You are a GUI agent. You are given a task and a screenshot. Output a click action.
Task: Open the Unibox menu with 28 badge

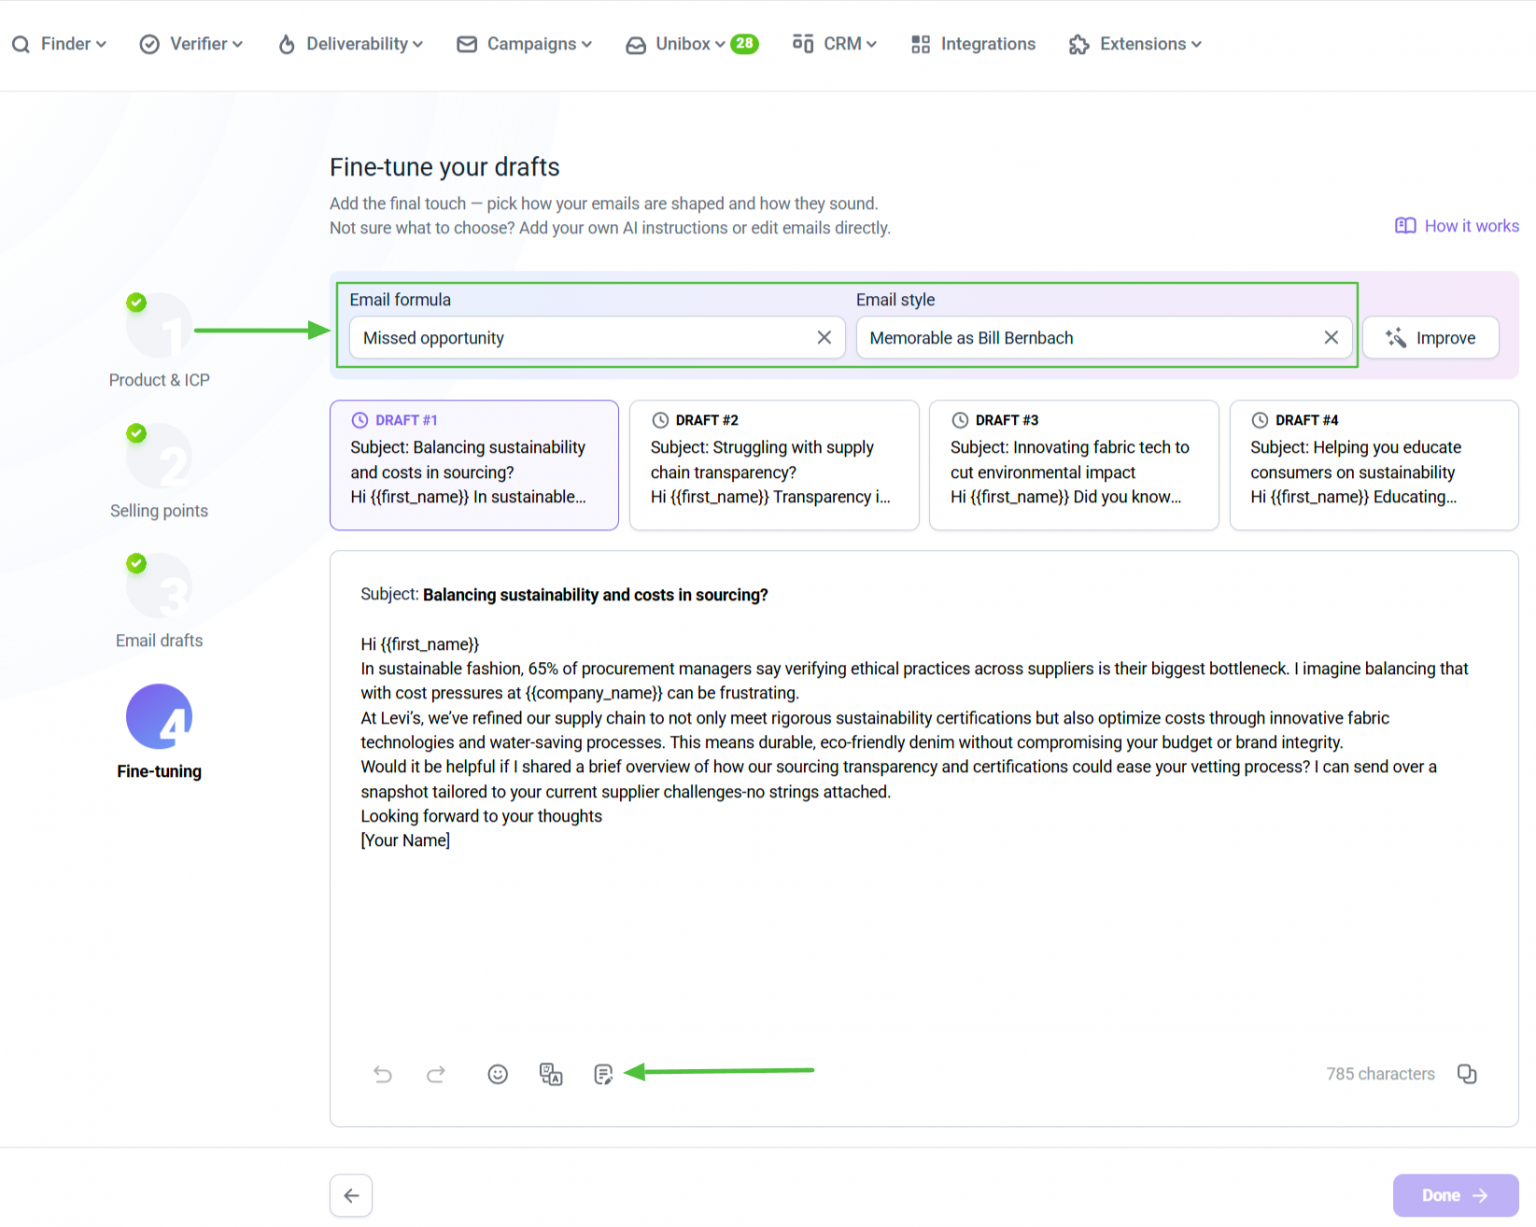coord(692,44)
